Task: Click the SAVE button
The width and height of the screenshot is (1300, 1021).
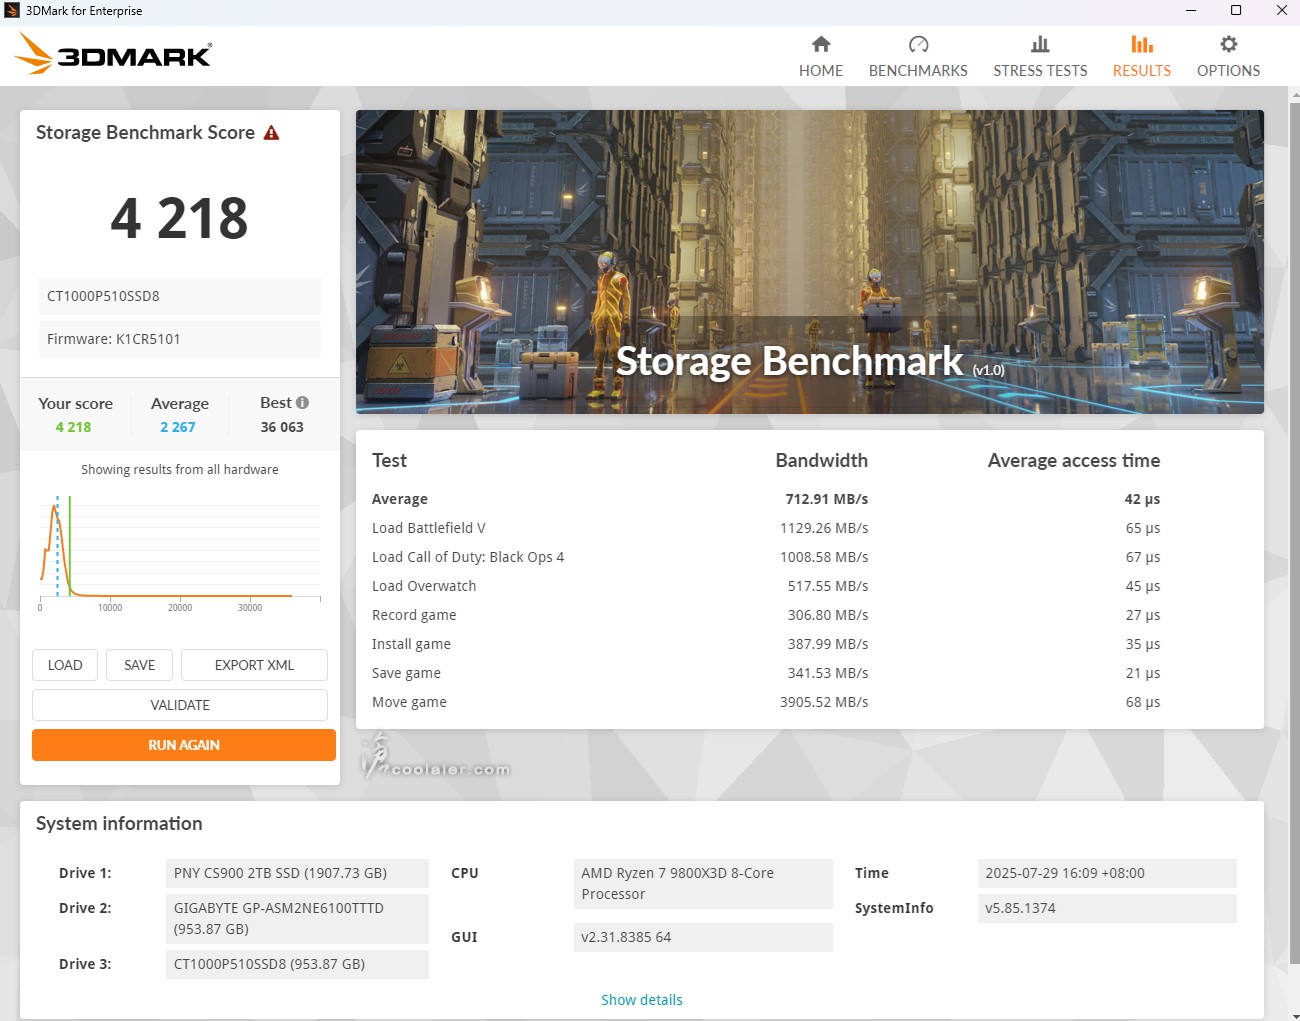Action: [x=139, y=665]
